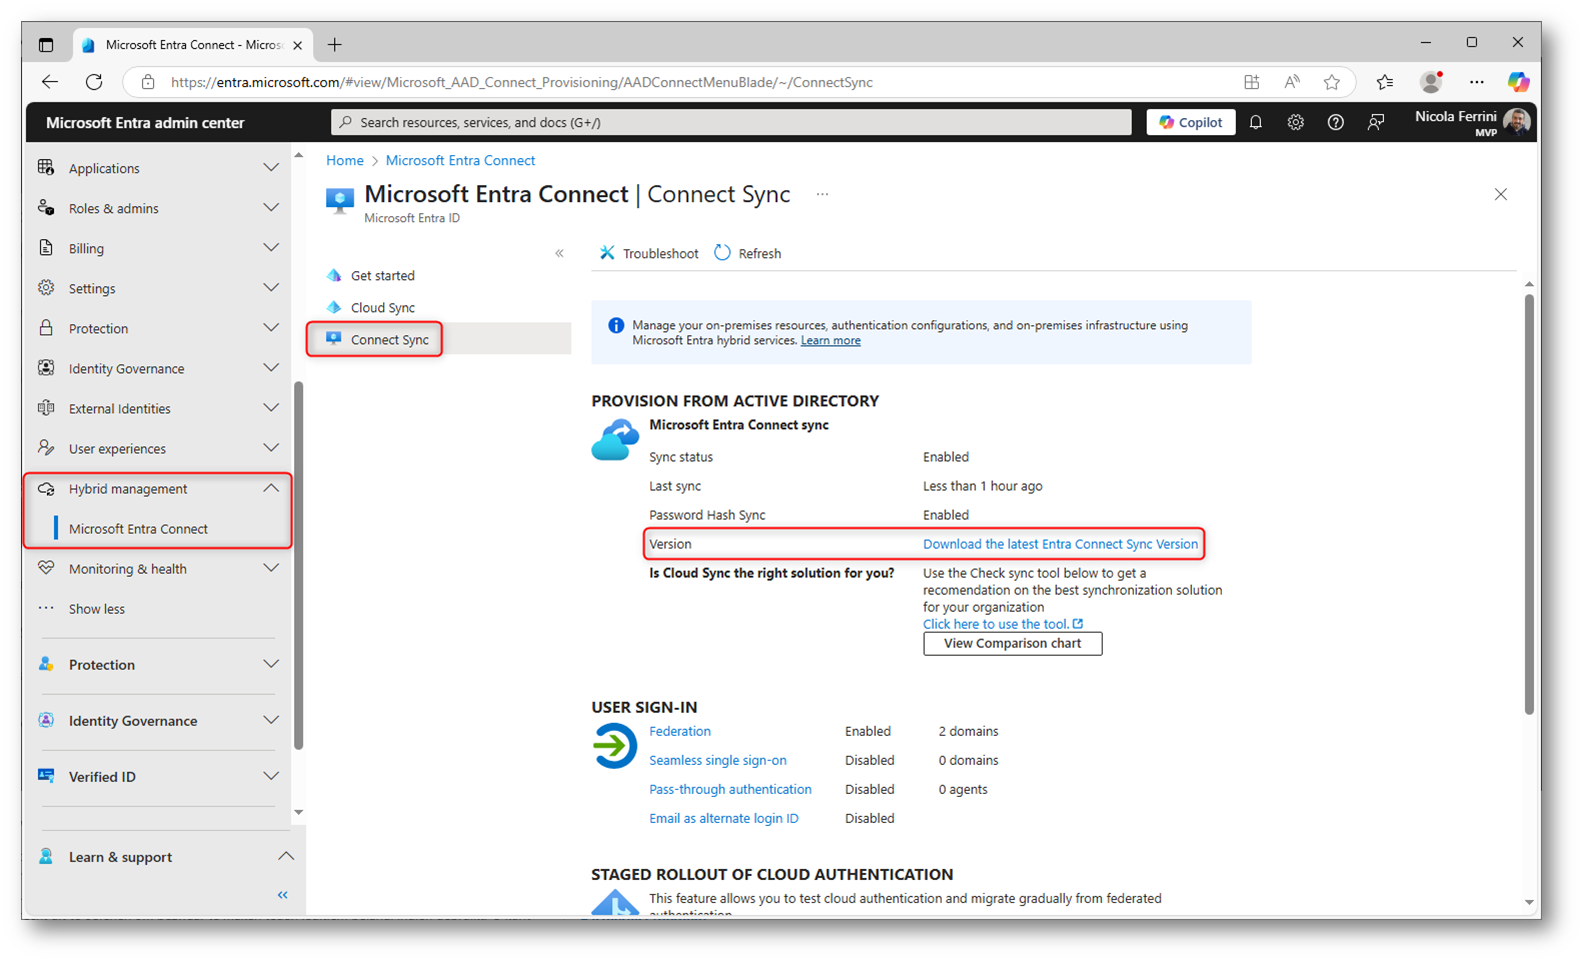
Task: Open Seamless single sign-on link
Action: click(717, 760)
